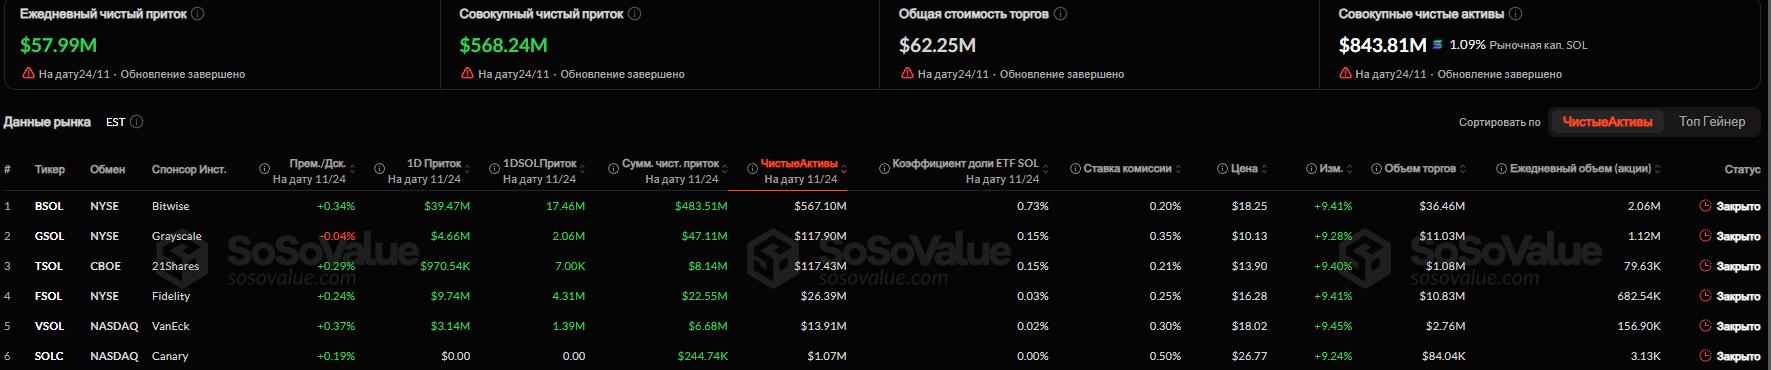Click info icon for 1D Приток column
This screenshot has width=1771, height=370.
coord(380,168)
